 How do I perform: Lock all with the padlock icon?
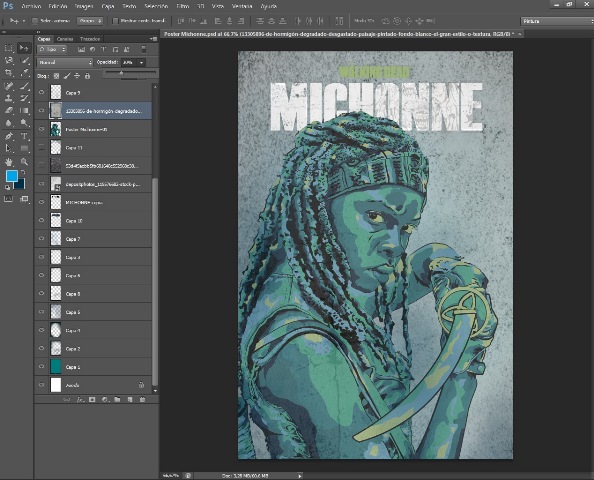tap(87, 76)
